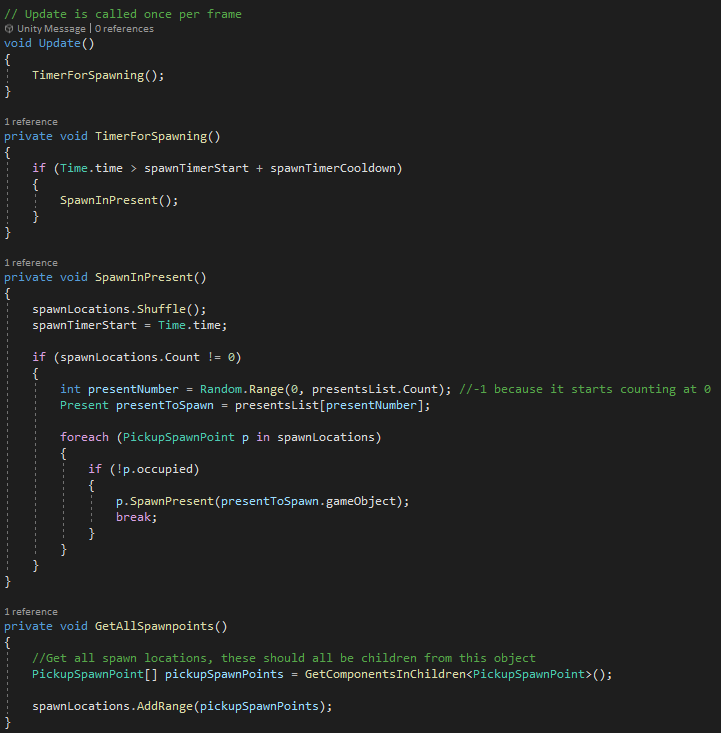
Task: Click the 'Random' class name
Action: (221, 389)
